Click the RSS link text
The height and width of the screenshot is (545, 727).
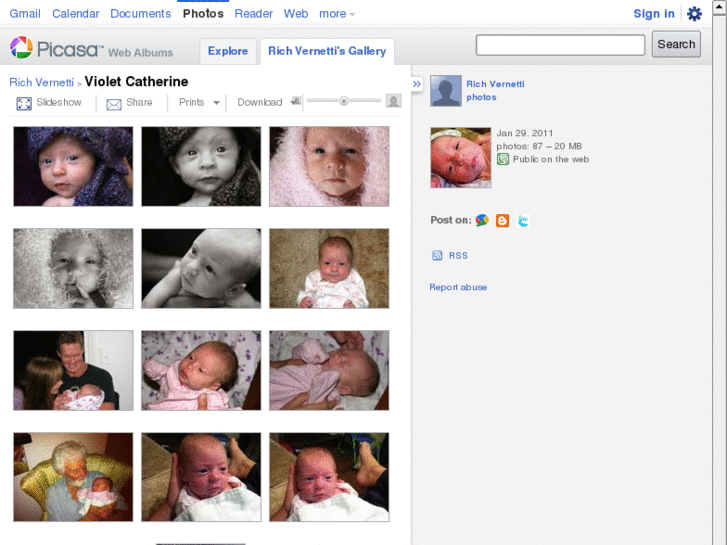point(458,256)
